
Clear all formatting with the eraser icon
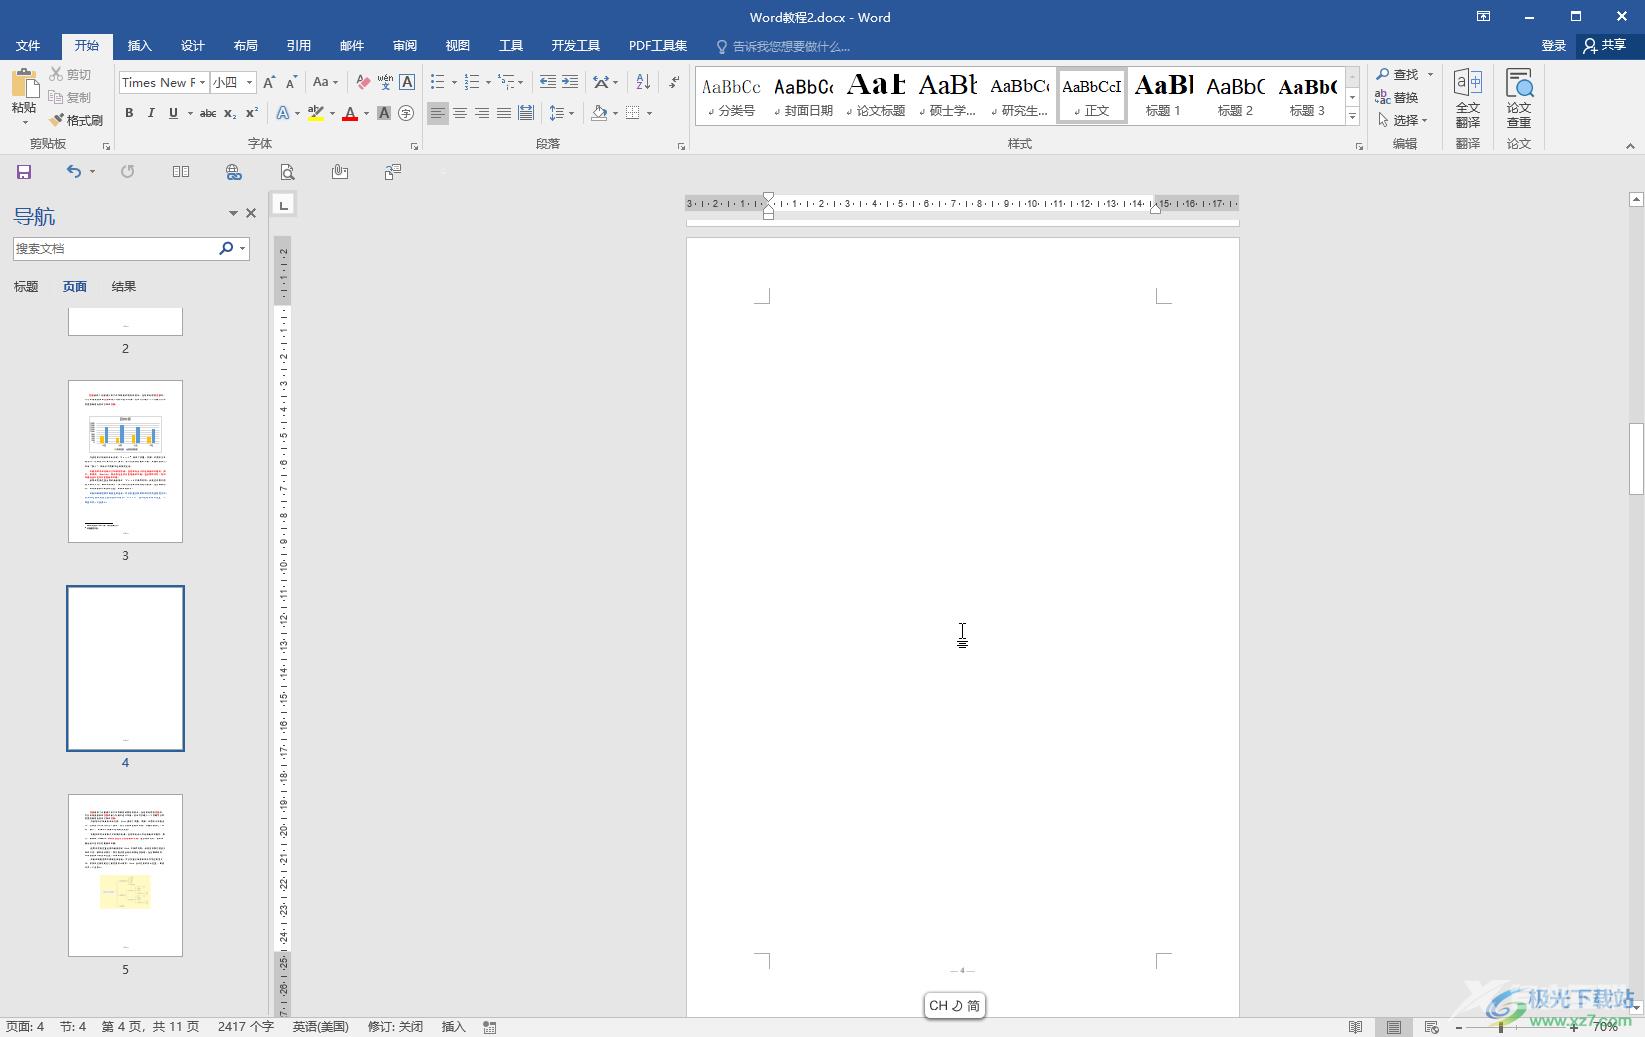[x=363, y=82]
